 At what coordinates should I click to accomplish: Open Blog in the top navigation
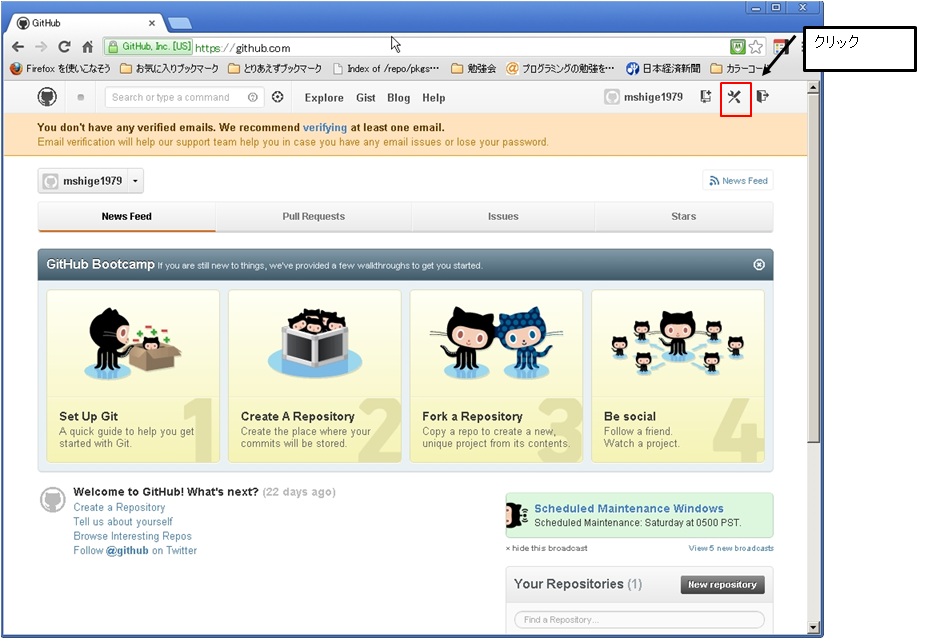[399, 98]
